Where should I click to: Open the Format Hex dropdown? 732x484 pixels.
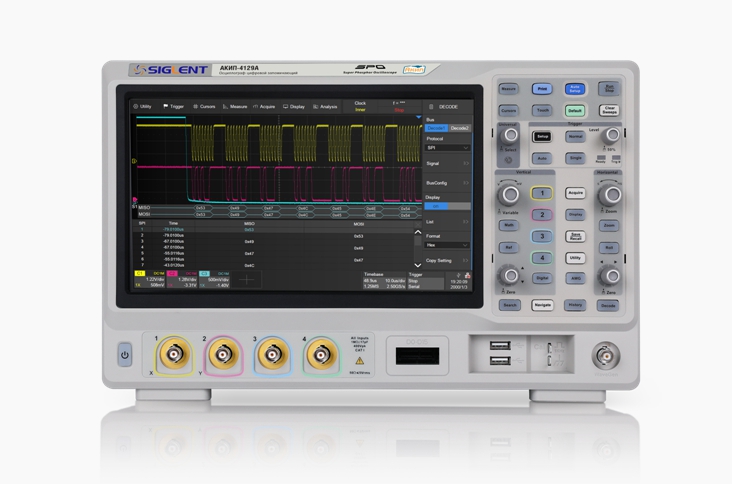coord(447,245)
